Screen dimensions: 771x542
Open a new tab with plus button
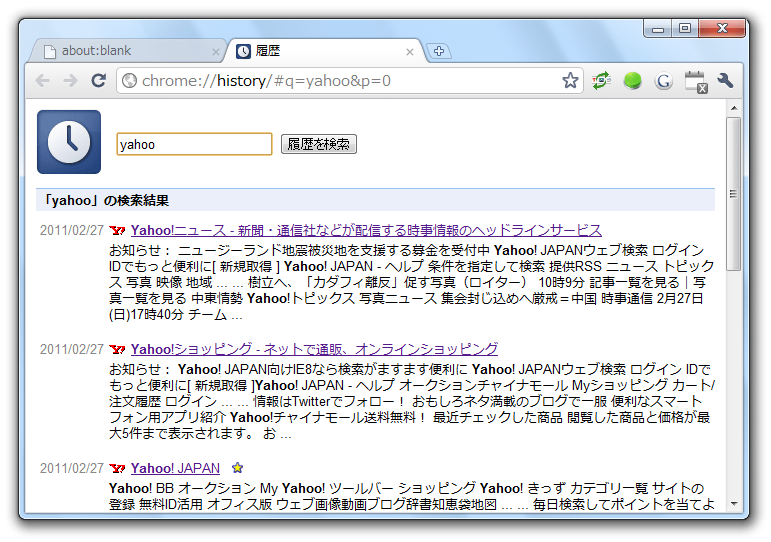[x=439, y=51]
